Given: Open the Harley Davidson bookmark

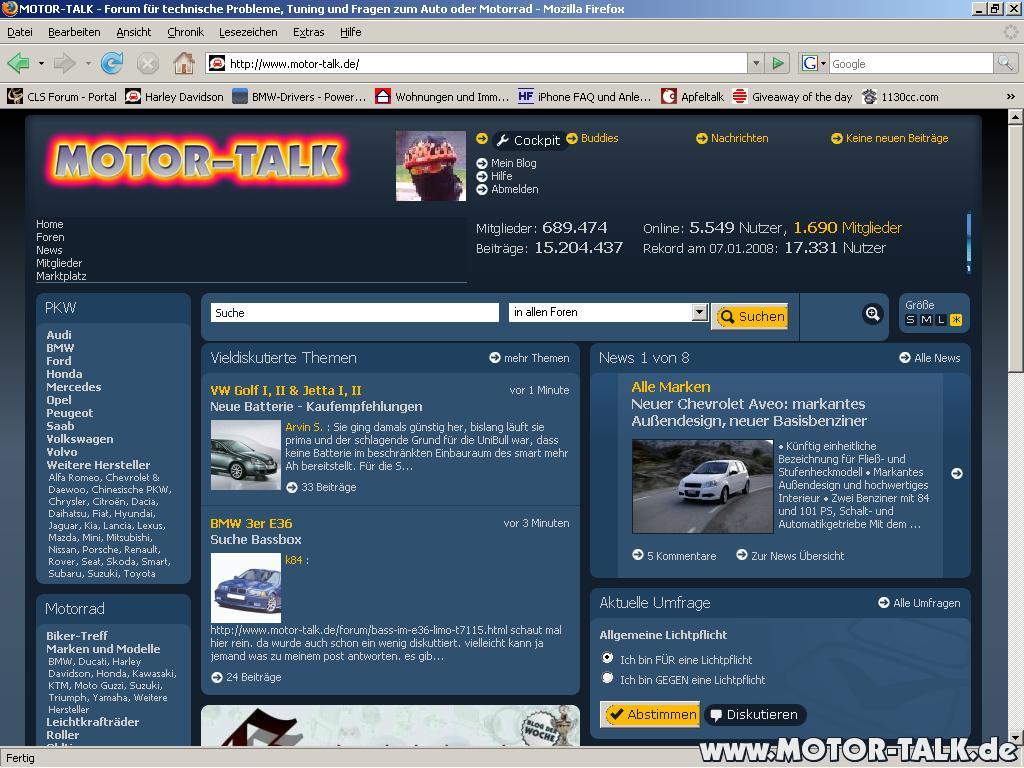Looking at the screenshot, I should tap(174, 97).
